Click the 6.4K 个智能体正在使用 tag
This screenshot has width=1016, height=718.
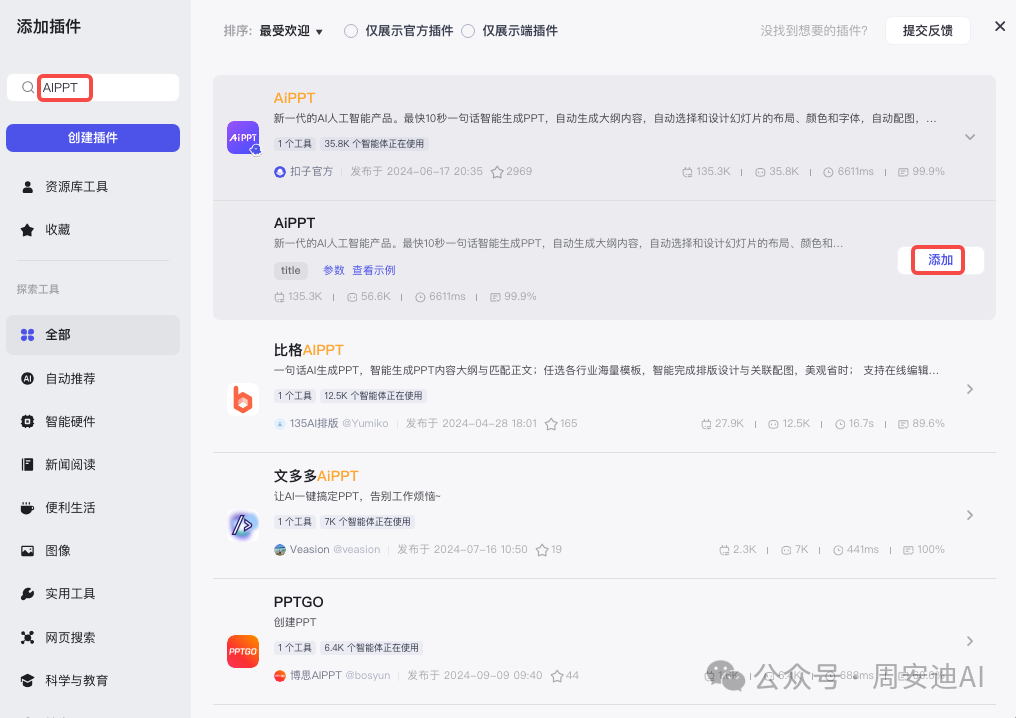pyautogui.click(x=371, y=648)
